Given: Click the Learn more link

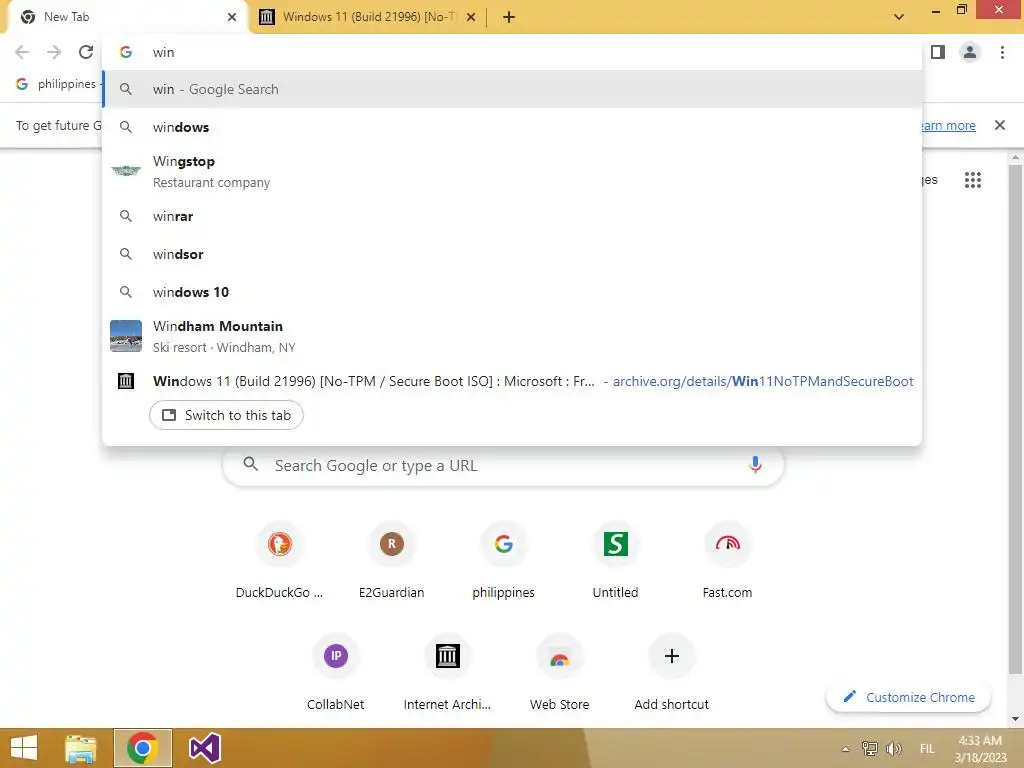Looking at the screenshot, I should pyautogui.click(x=948, y=125).
